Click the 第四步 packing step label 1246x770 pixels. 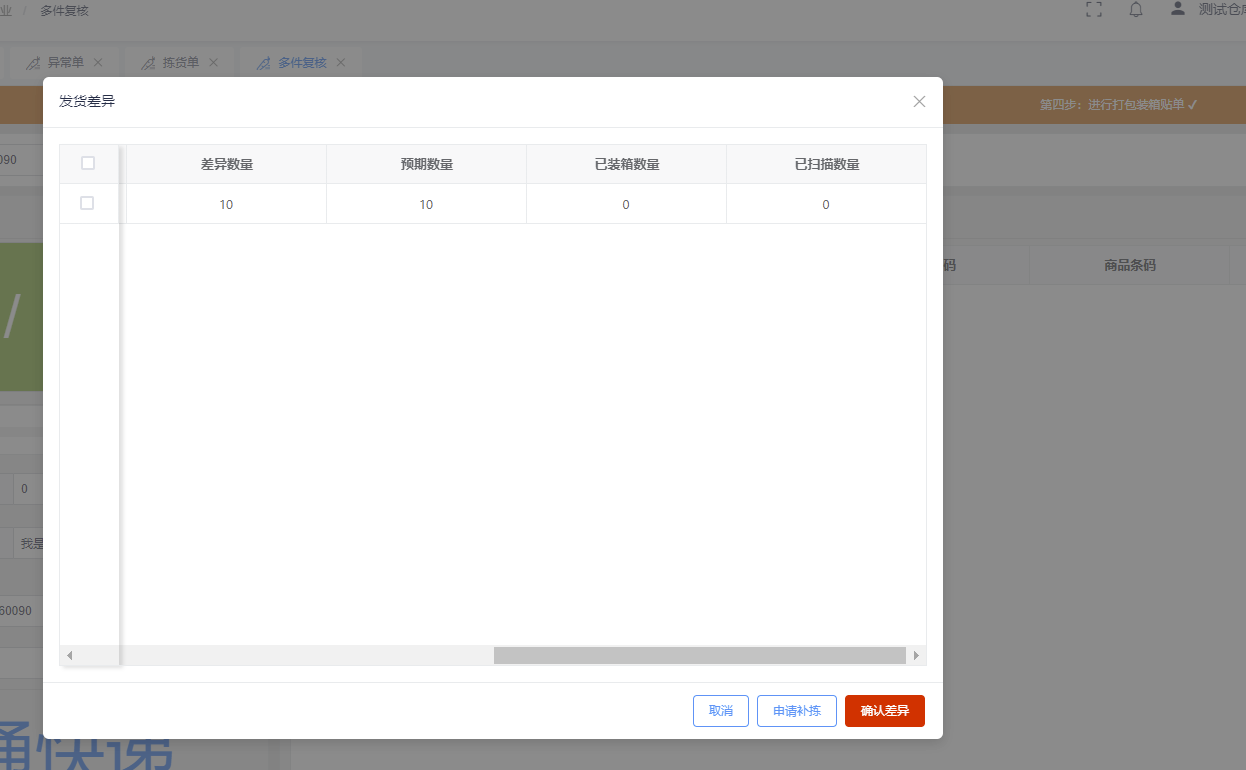(x=1119, y=104)
